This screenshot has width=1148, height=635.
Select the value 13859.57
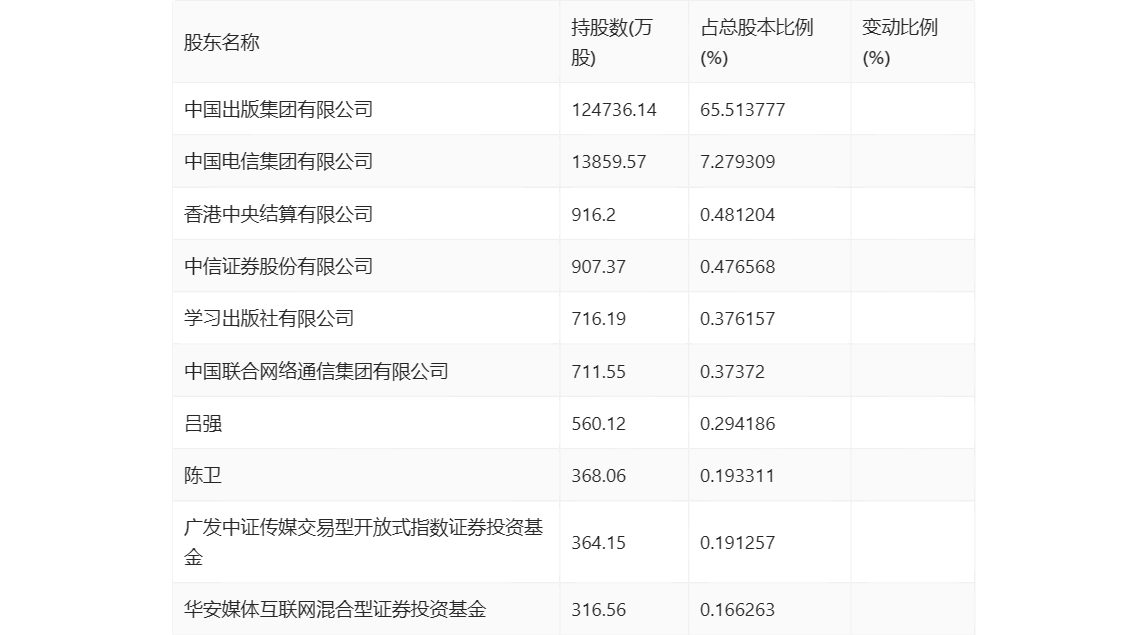coord(608,162)
